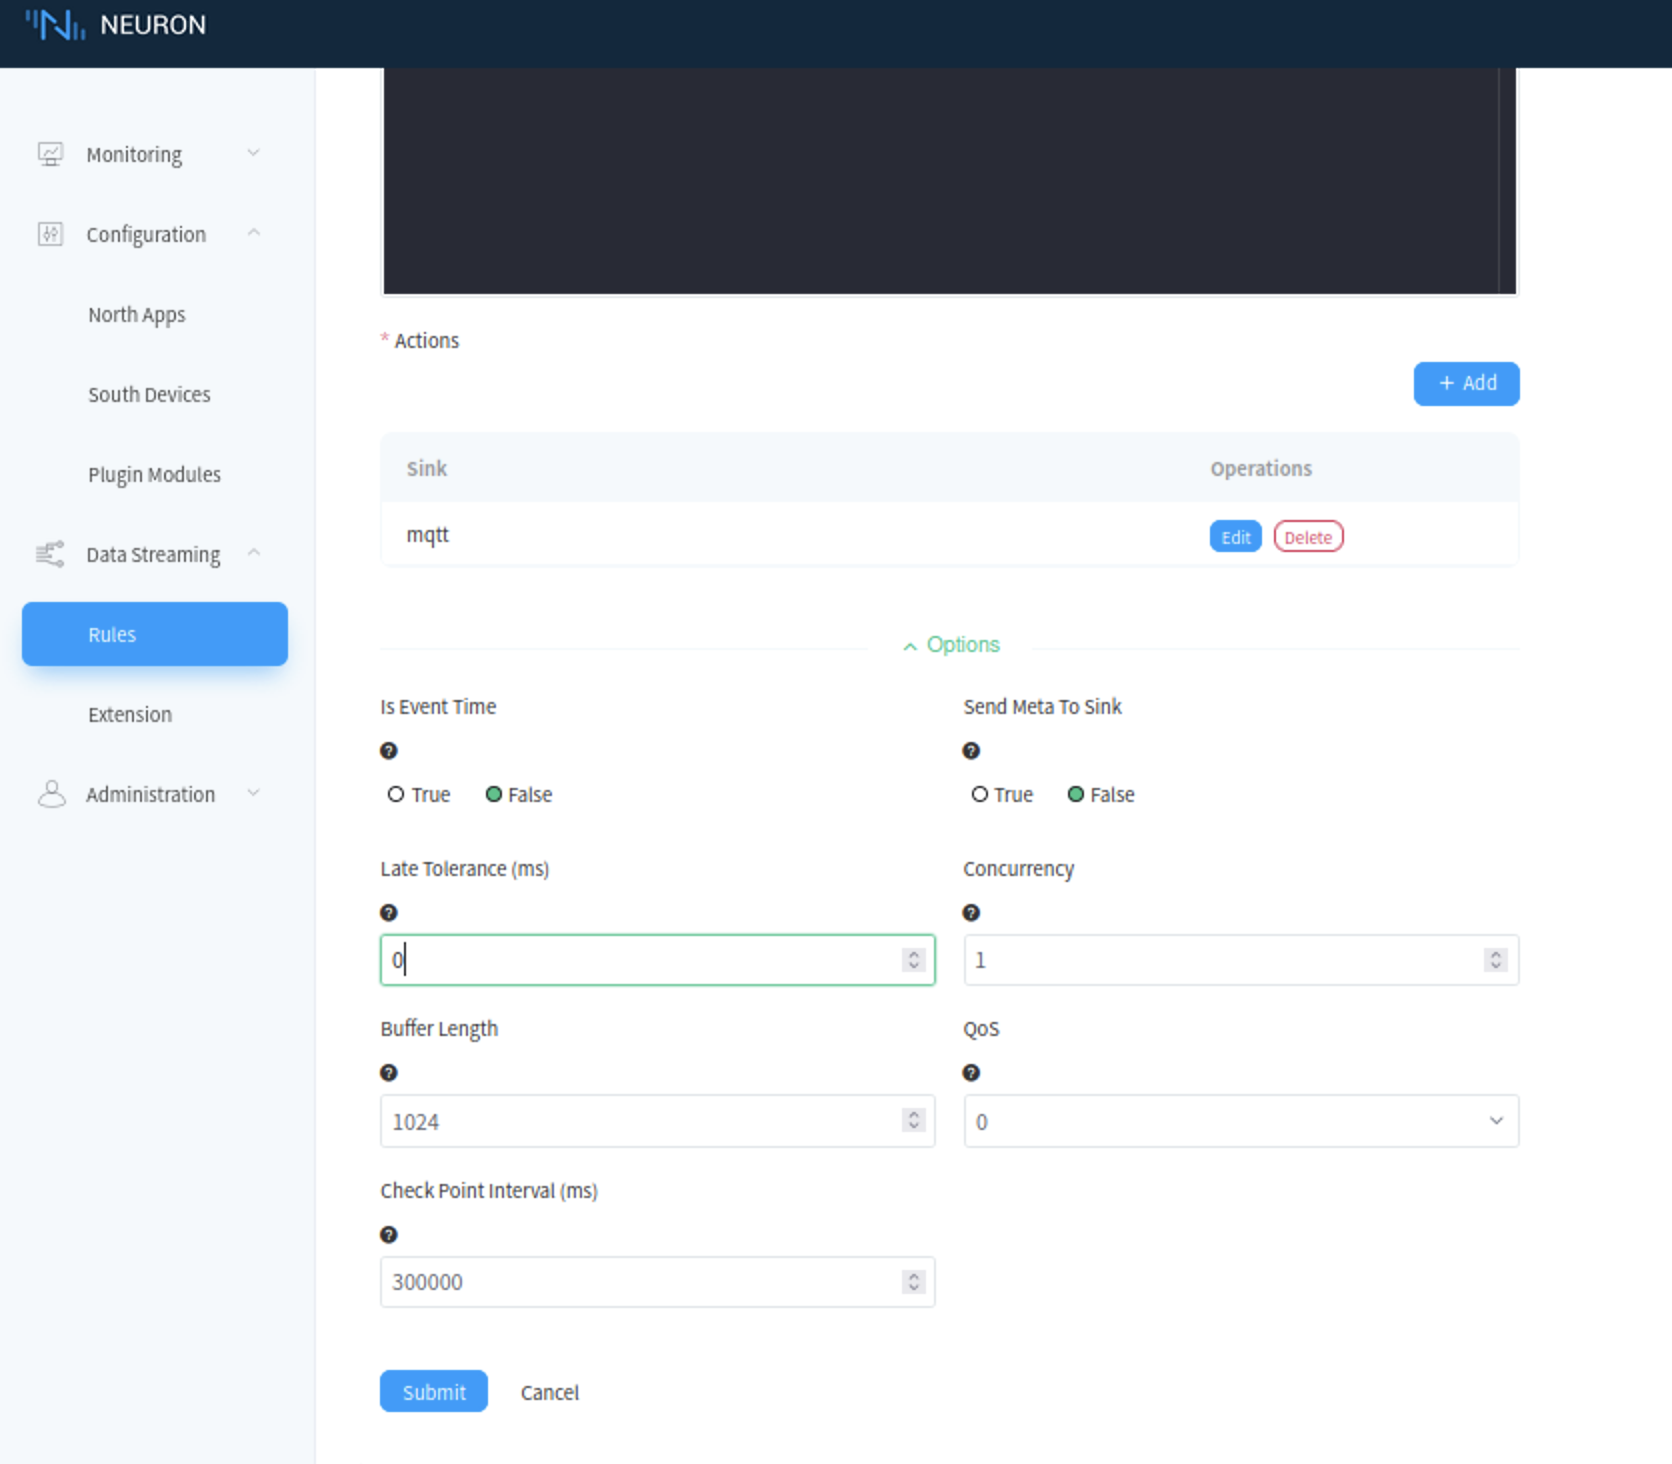Open the Send Meta To Sink help icon
The width and height of the screenshot is (1672, 1464).
pyautogui.click(x=971, y=751)
